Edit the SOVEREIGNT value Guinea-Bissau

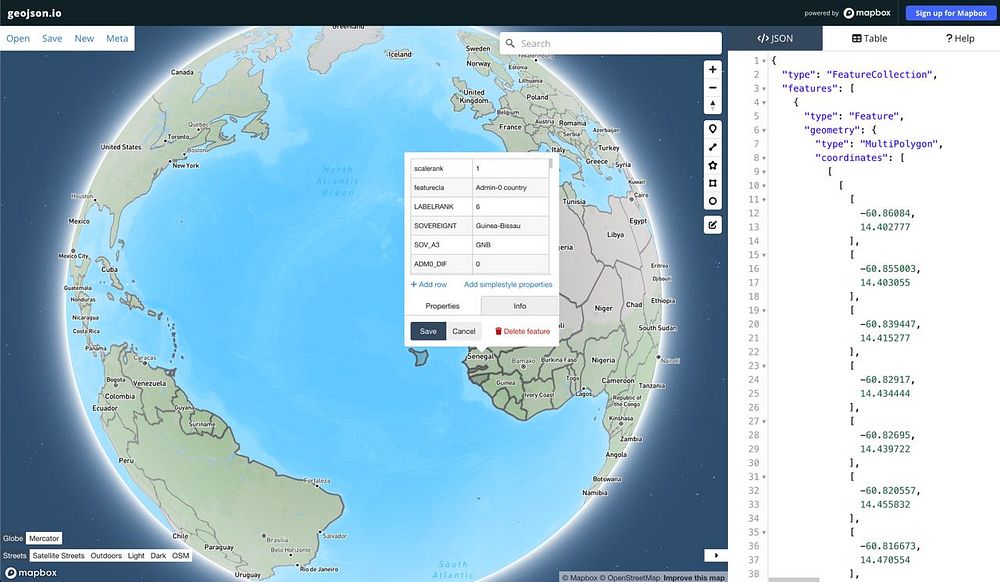pos(510,226)
